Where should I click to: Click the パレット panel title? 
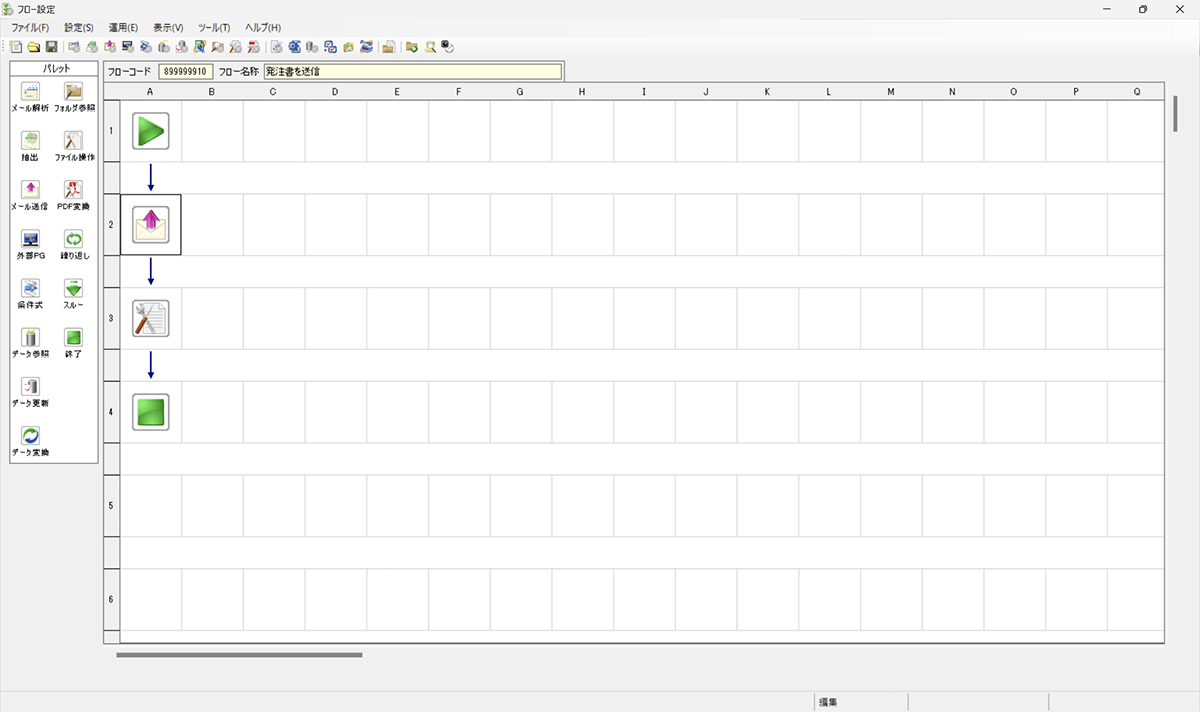pyautogui.click(x=55, y=68)
